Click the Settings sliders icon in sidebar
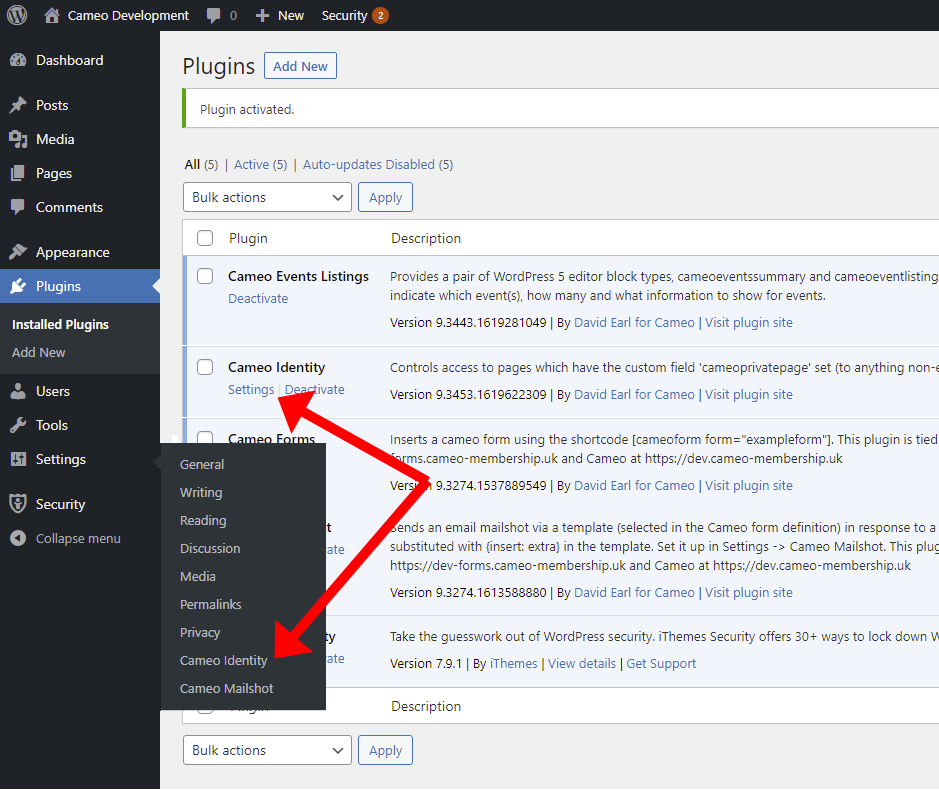 (x=18, y=459)
